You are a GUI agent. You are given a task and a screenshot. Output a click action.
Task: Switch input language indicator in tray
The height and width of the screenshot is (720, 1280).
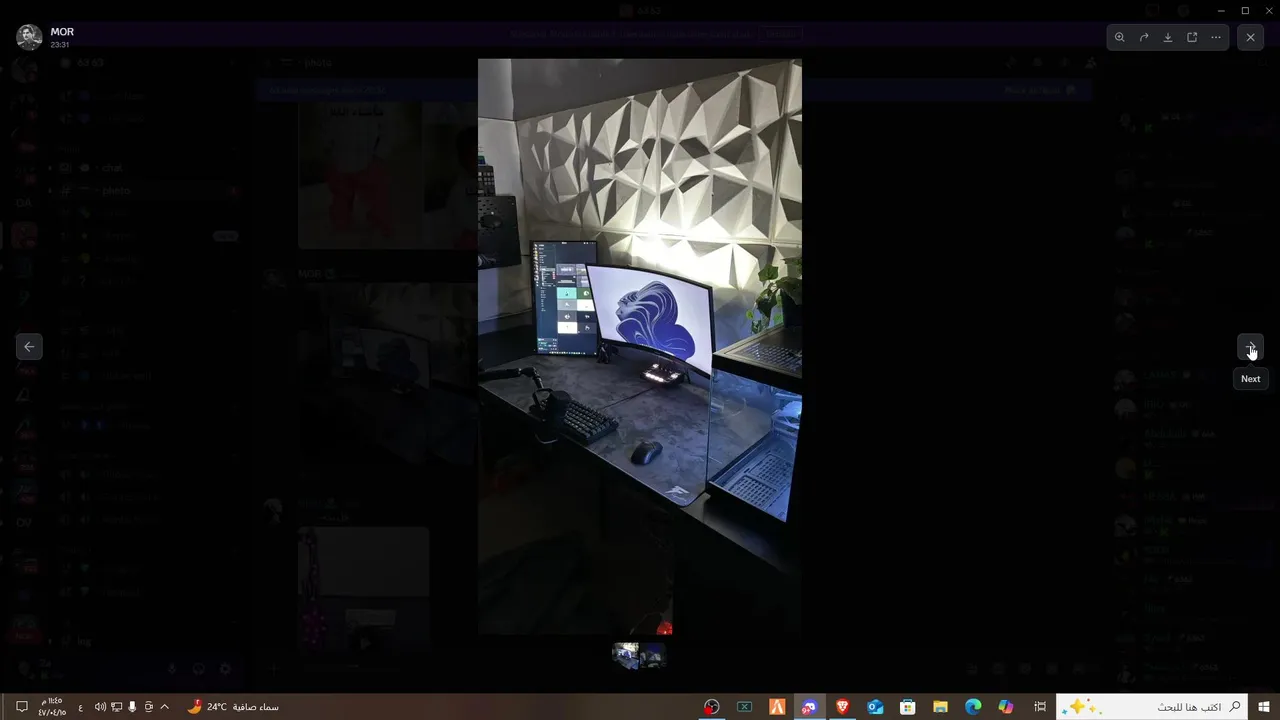point(81,707)
